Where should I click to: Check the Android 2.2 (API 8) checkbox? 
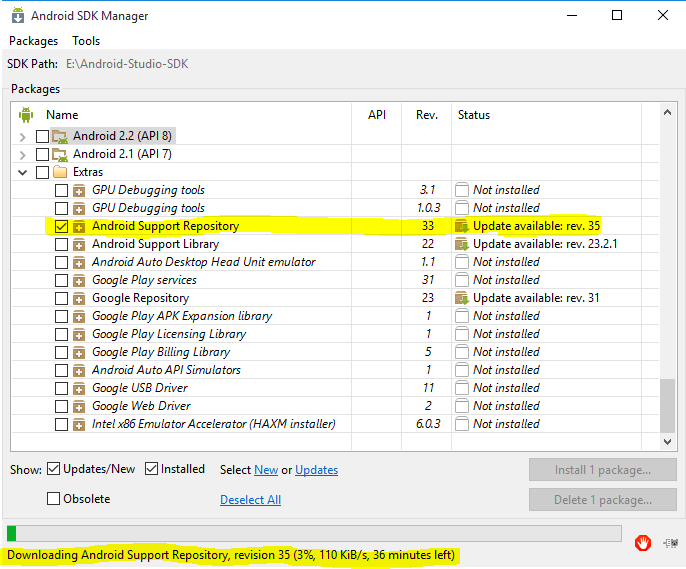(x=42, y=136)
